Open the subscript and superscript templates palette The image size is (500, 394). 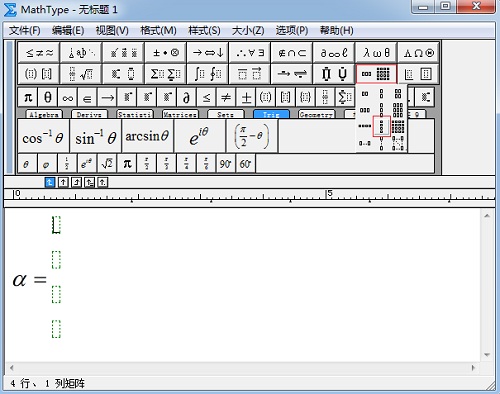click(123, 74)
